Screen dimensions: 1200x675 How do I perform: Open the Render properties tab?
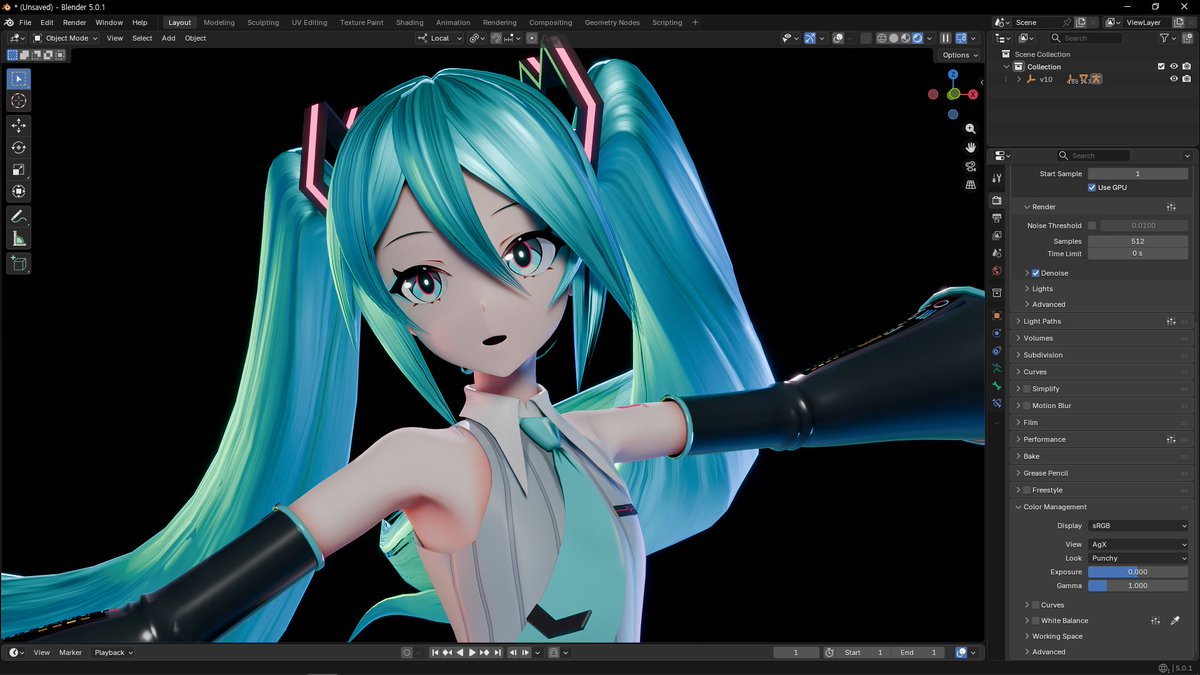[997, 200]
